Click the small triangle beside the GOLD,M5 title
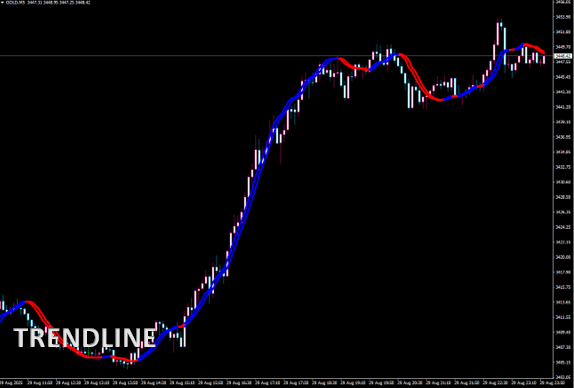 pyautogui.click(x=2, y=2)
